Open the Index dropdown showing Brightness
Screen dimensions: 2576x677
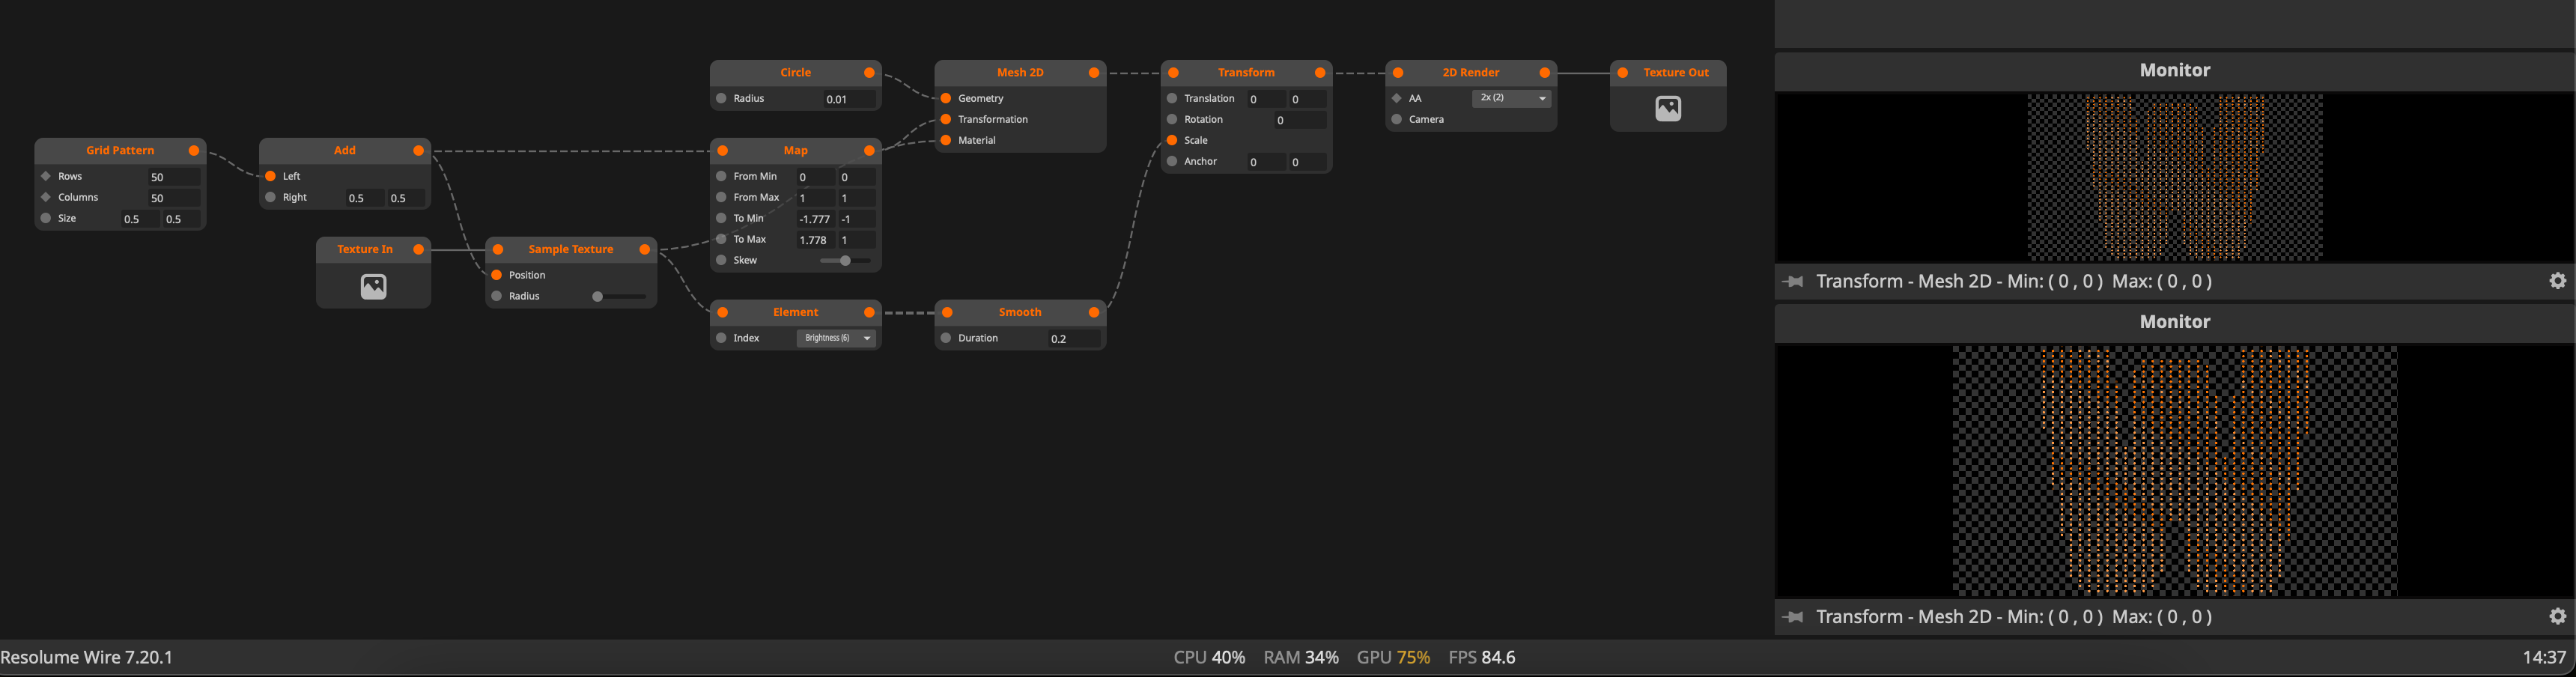point(836,338)
